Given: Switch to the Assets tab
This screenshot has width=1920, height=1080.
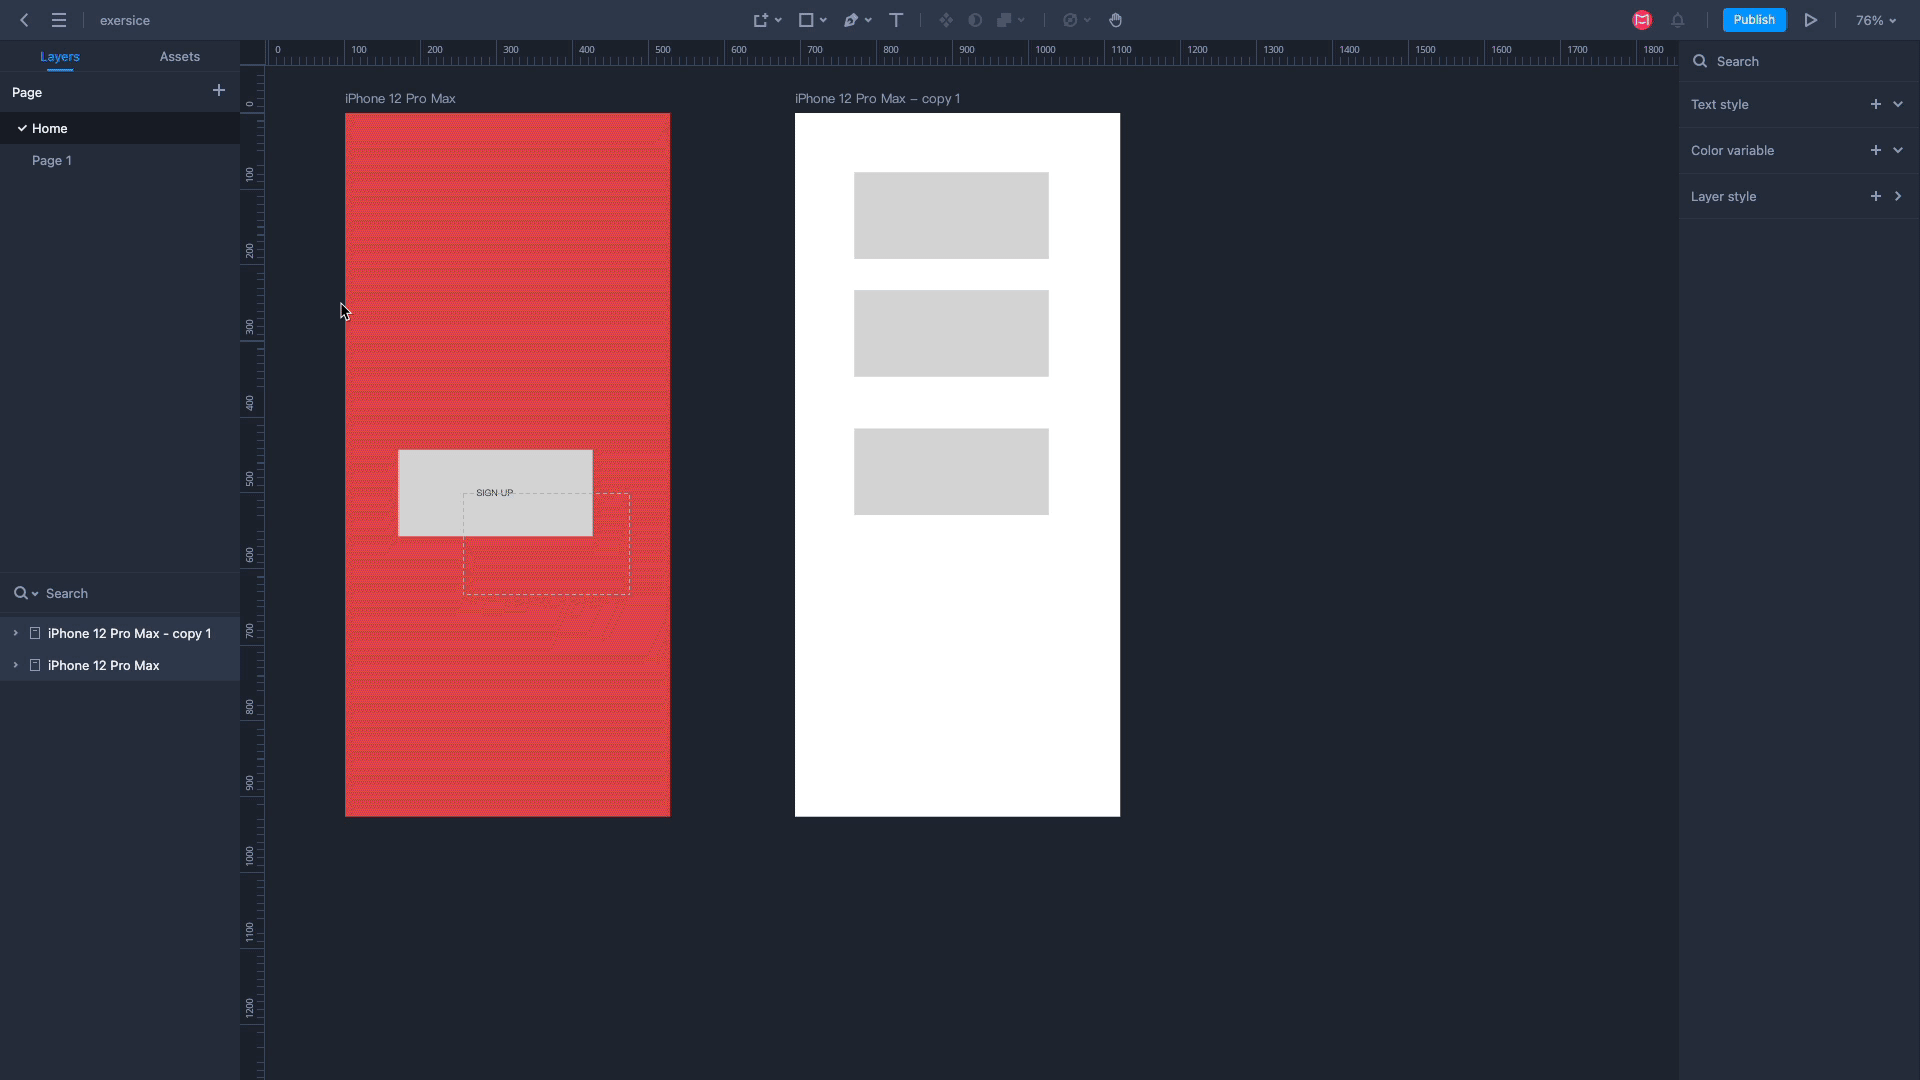Looking at the screenshot, I should pos(178,55).
